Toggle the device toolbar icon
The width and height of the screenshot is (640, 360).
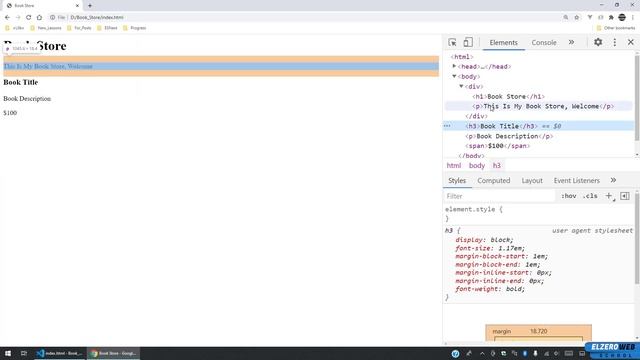point(468,42)
